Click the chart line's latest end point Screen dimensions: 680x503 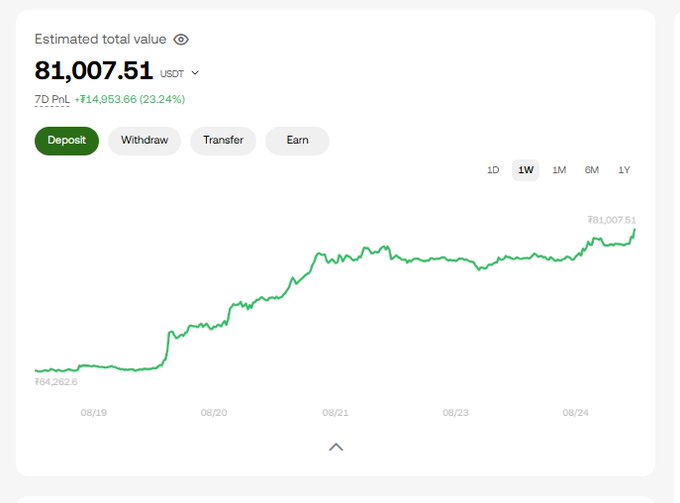pyautogui.click(x=634, y=229)
